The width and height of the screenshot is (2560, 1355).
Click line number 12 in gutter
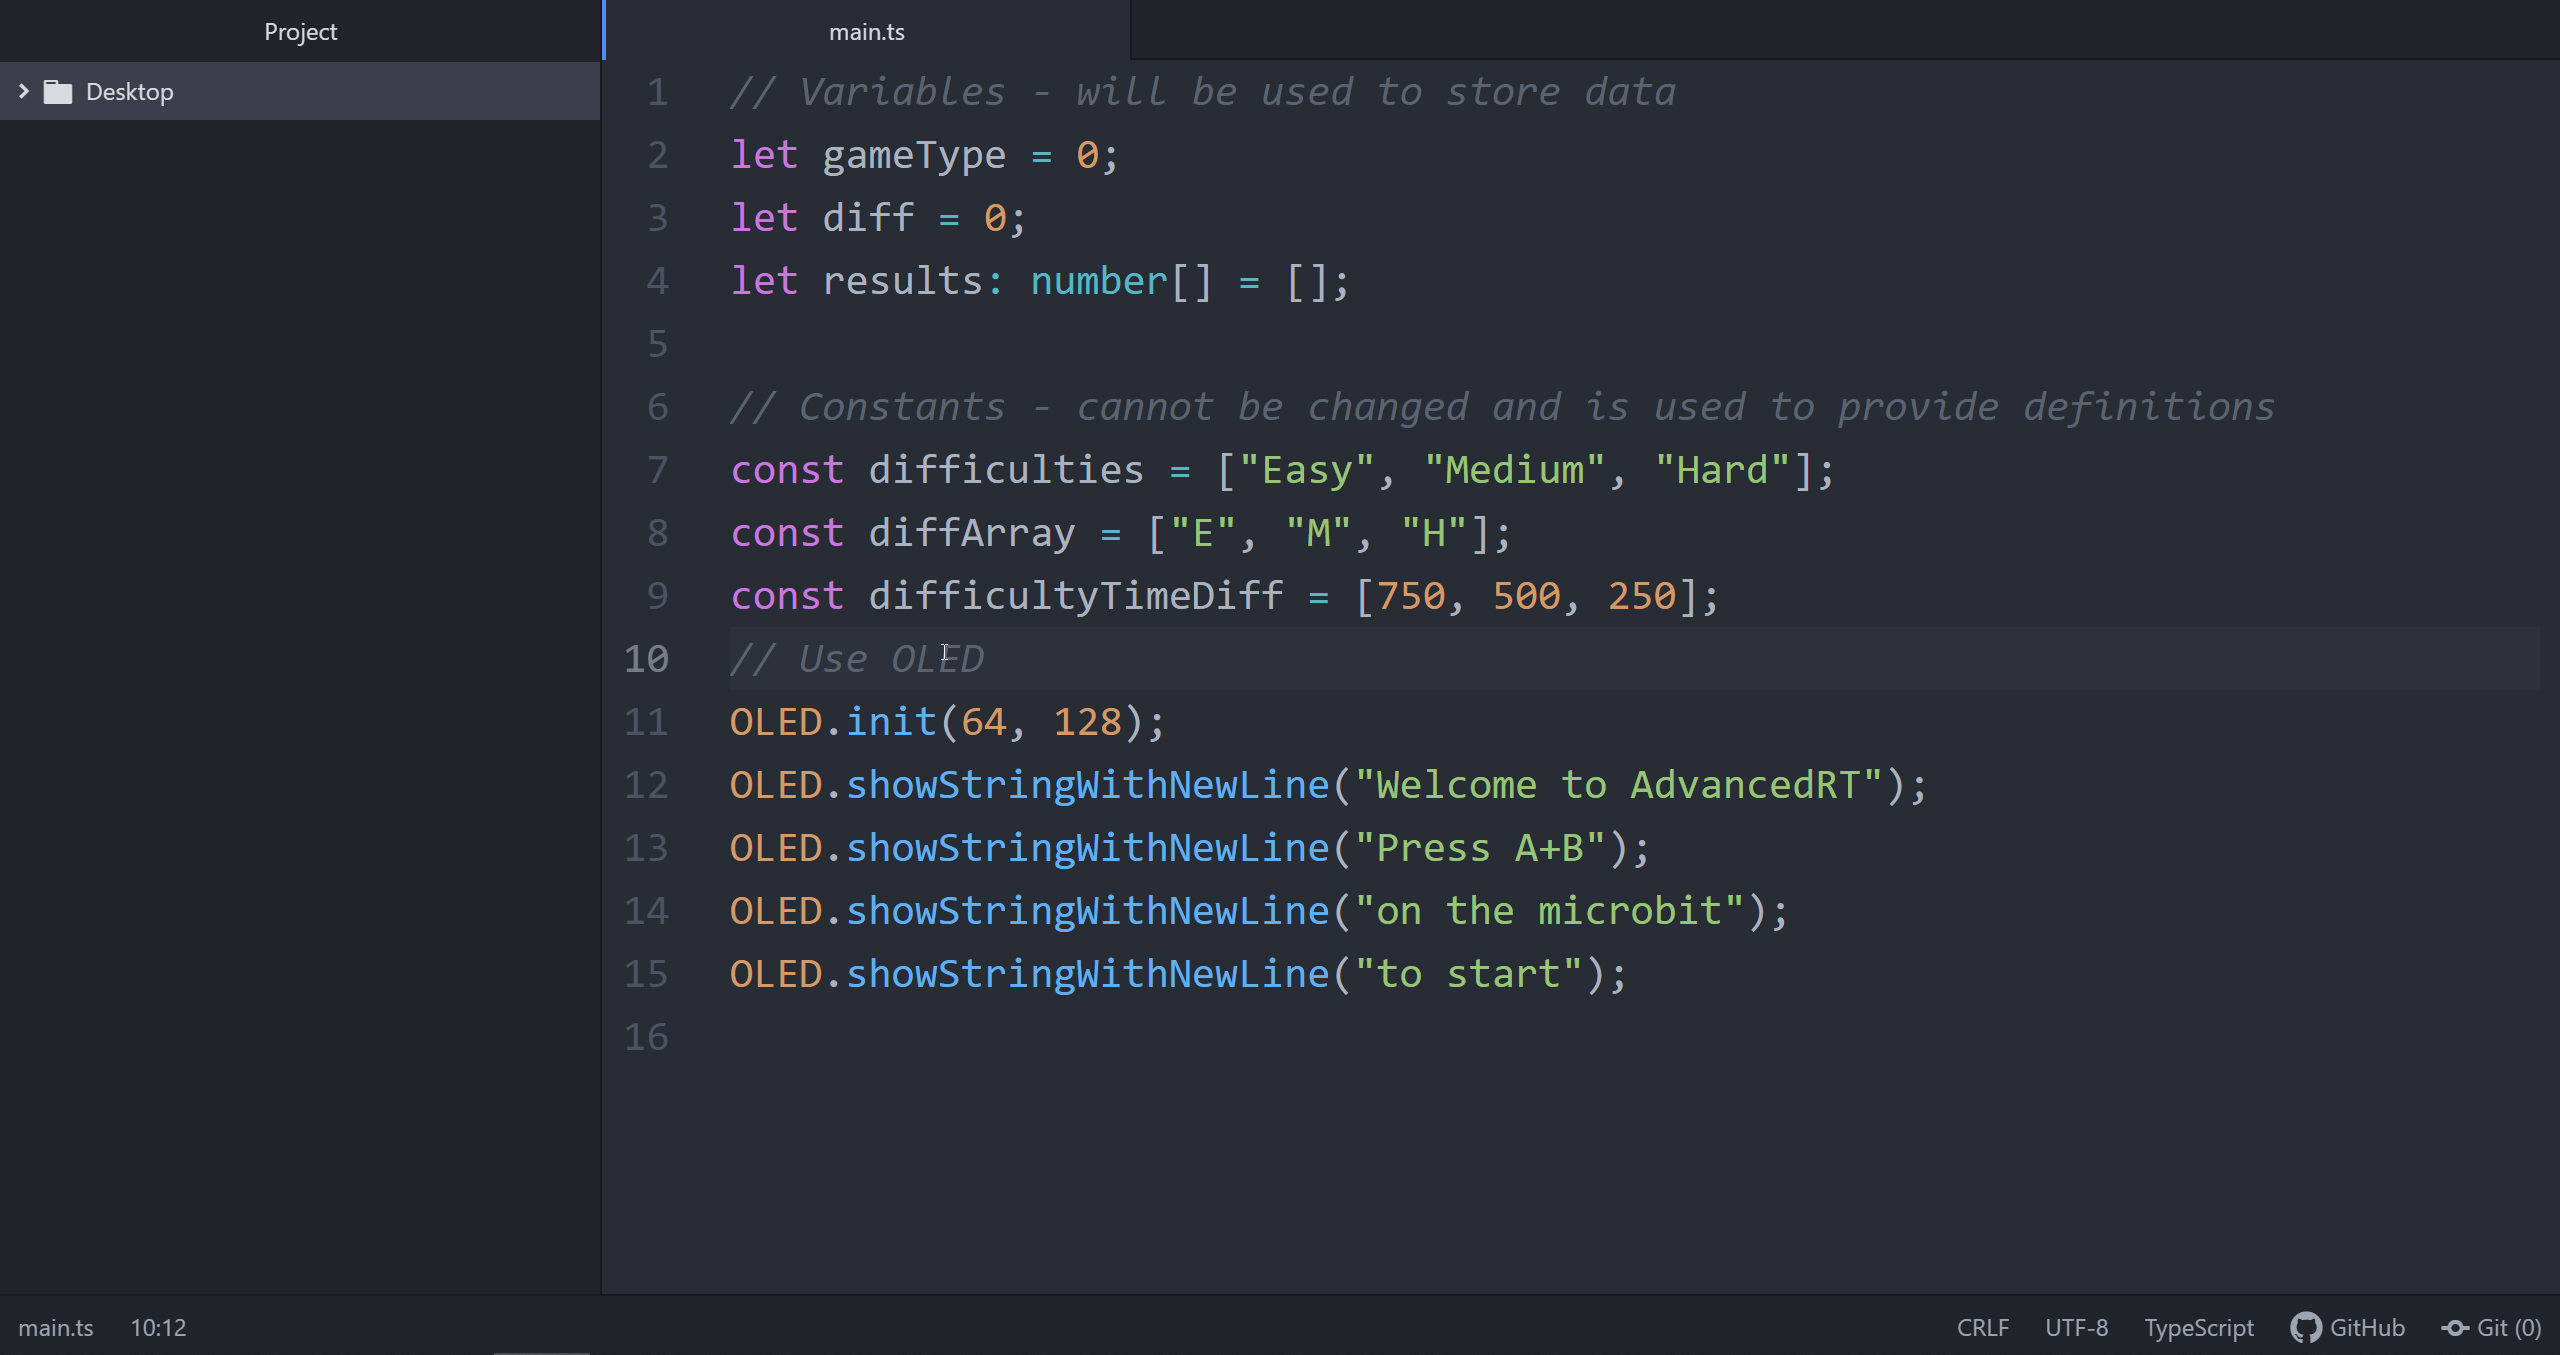click(x=646, y=785)
